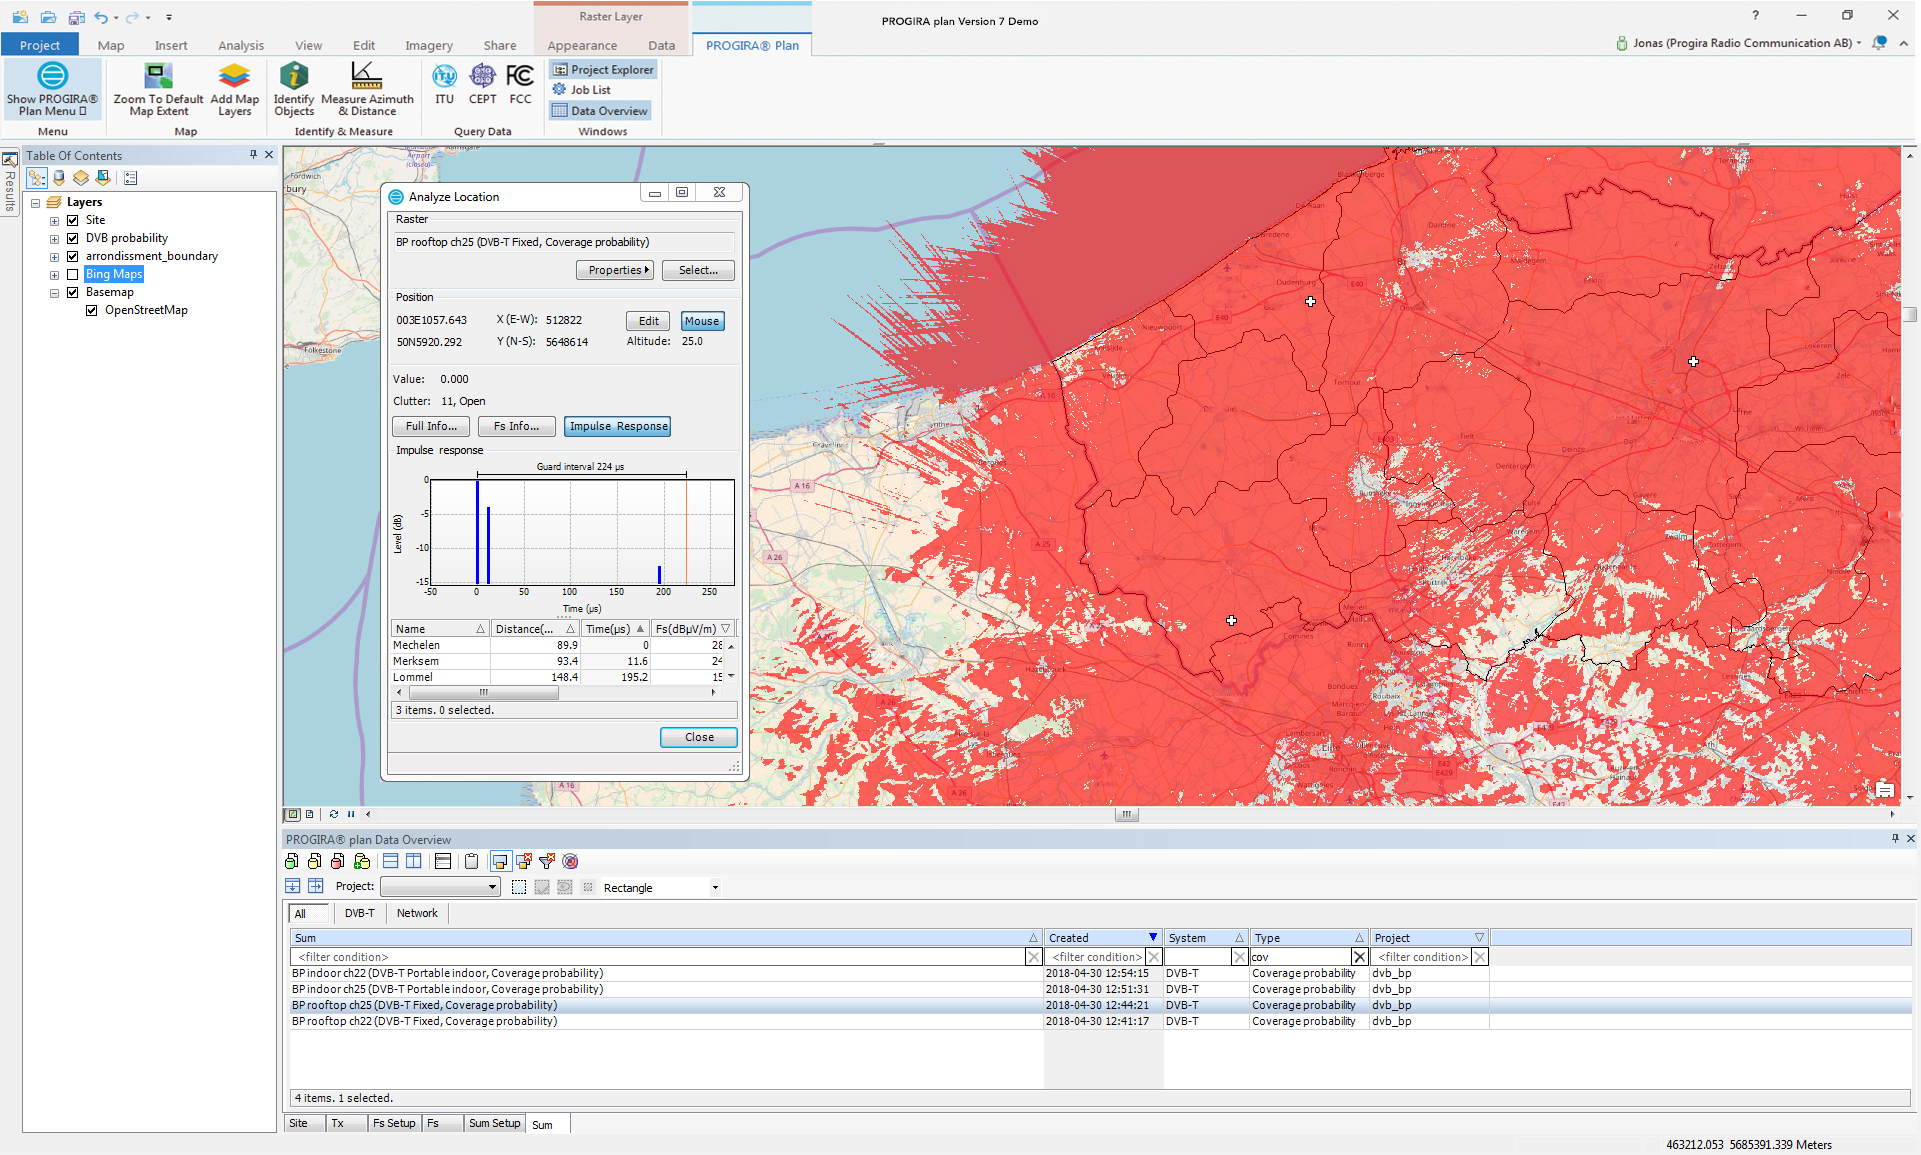The image size is (1921, 1155).
Task: Click the open project icon in quick access bar
Action: point(48,17)
